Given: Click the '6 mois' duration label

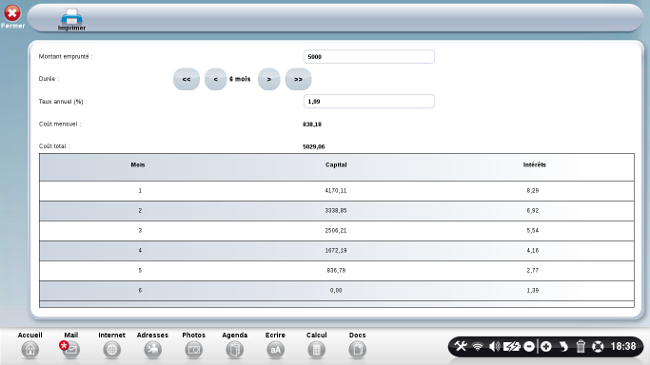Looking at the screenshot, I should point(240,79).
